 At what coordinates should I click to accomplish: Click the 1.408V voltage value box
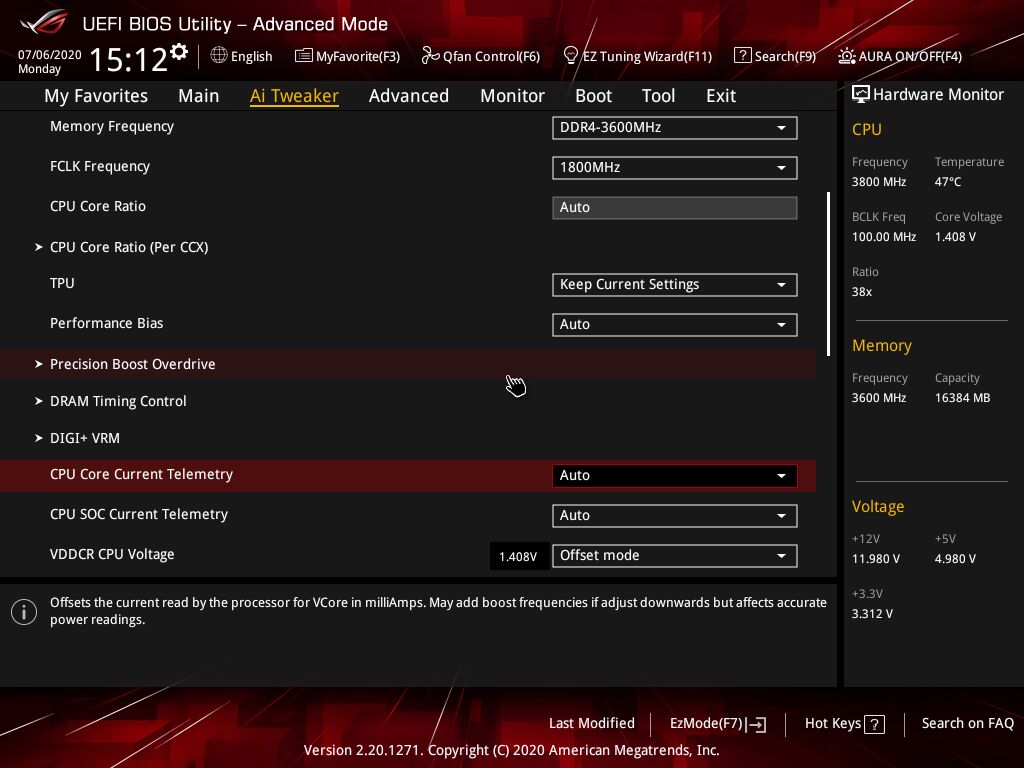click(x=519, y=556)
